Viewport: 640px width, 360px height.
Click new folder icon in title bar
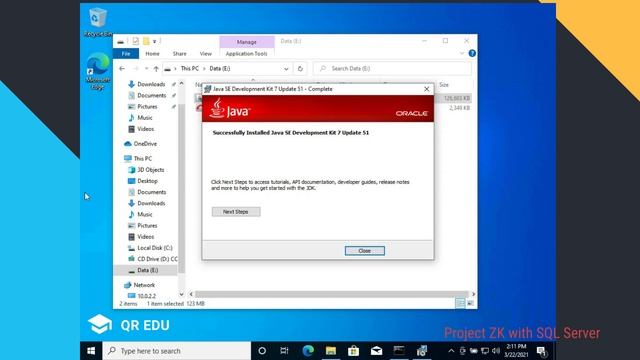[x=146, y=41]
